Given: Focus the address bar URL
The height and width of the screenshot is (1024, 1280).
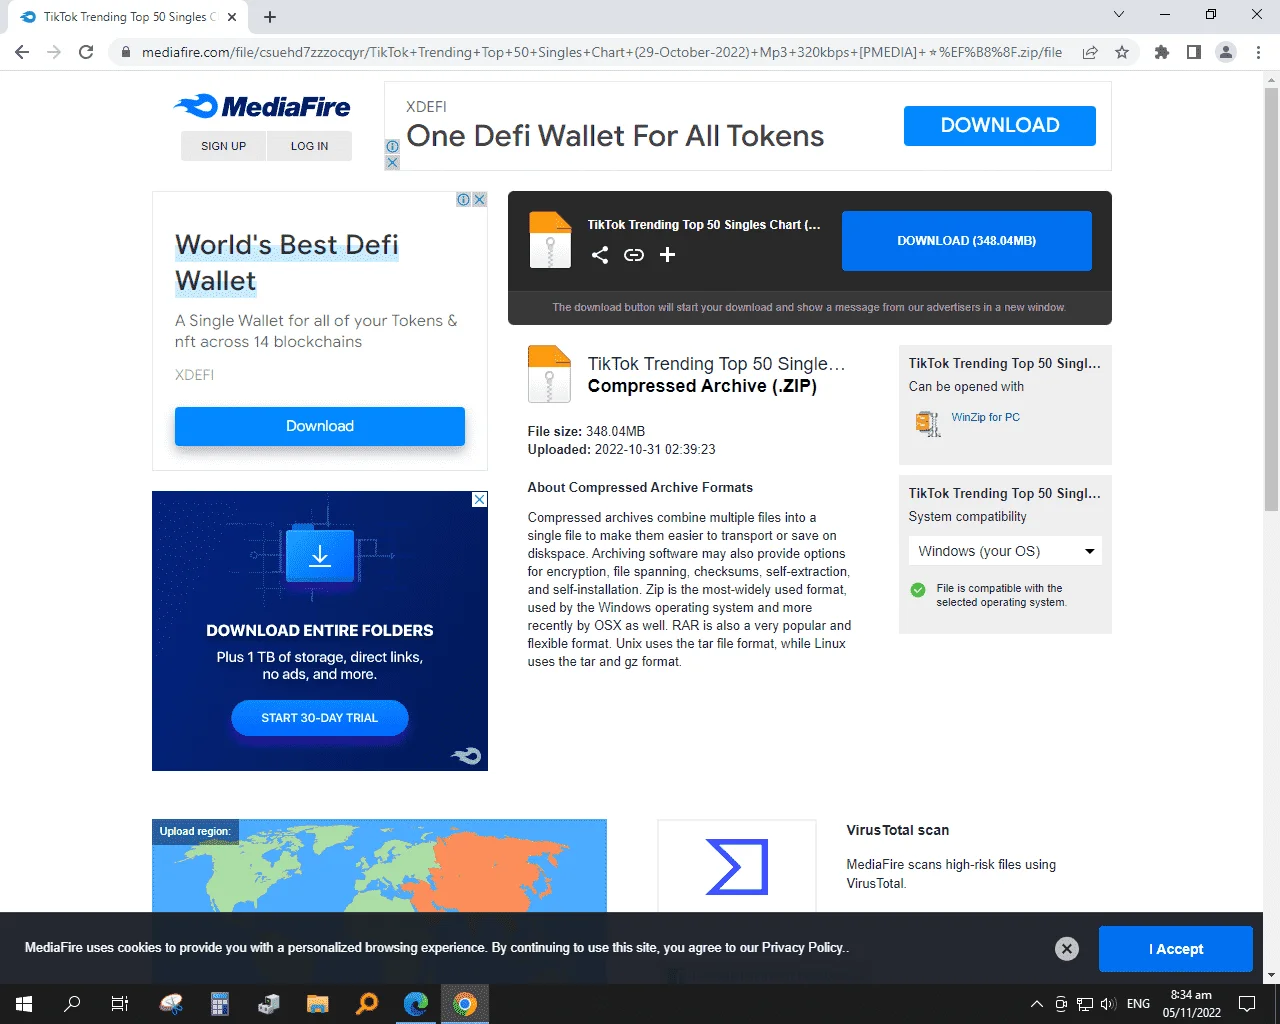Looking at the screenshot, I should pos(601,52).
